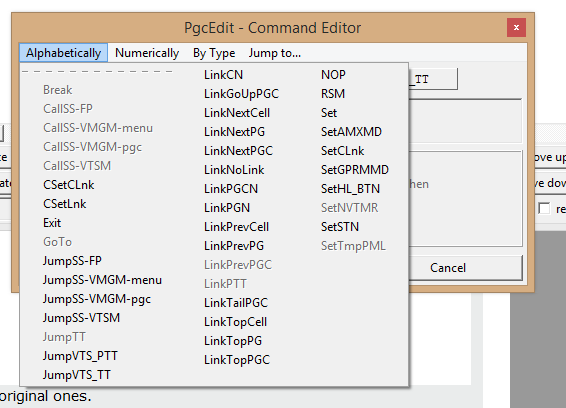Pick the LinkTailPGC command

tap(236, 303)
